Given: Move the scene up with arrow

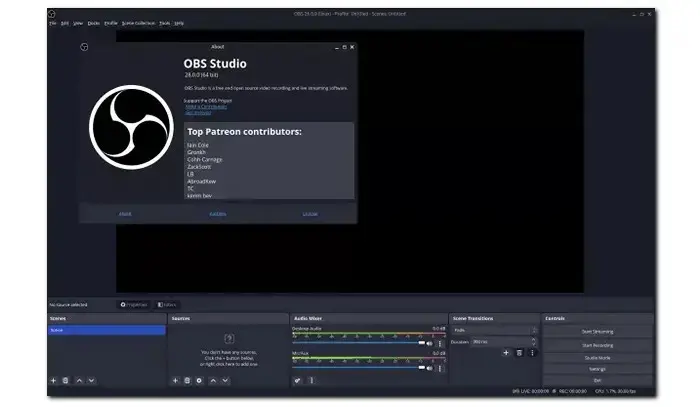Looking at the screenshot, I should pyautogui.click(x=80, y=380).
